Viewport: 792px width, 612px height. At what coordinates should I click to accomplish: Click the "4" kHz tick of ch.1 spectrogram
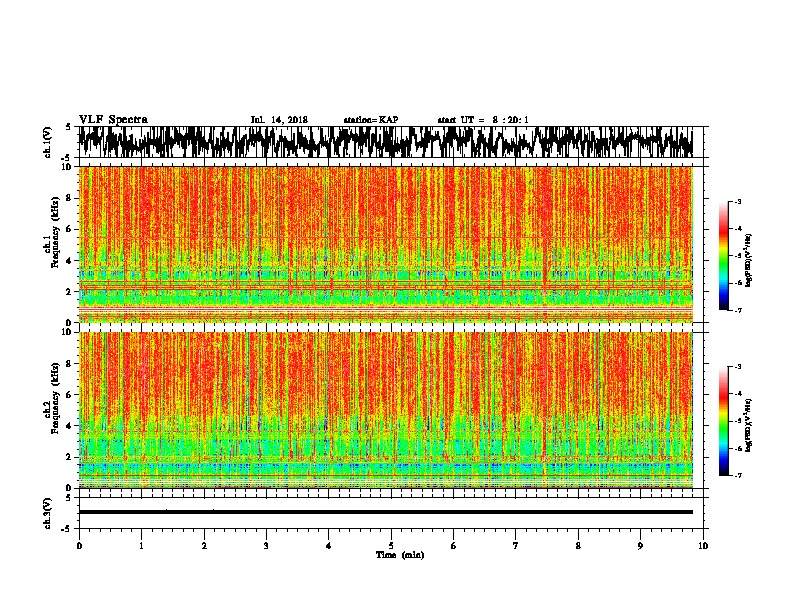(x=70, y=261)
